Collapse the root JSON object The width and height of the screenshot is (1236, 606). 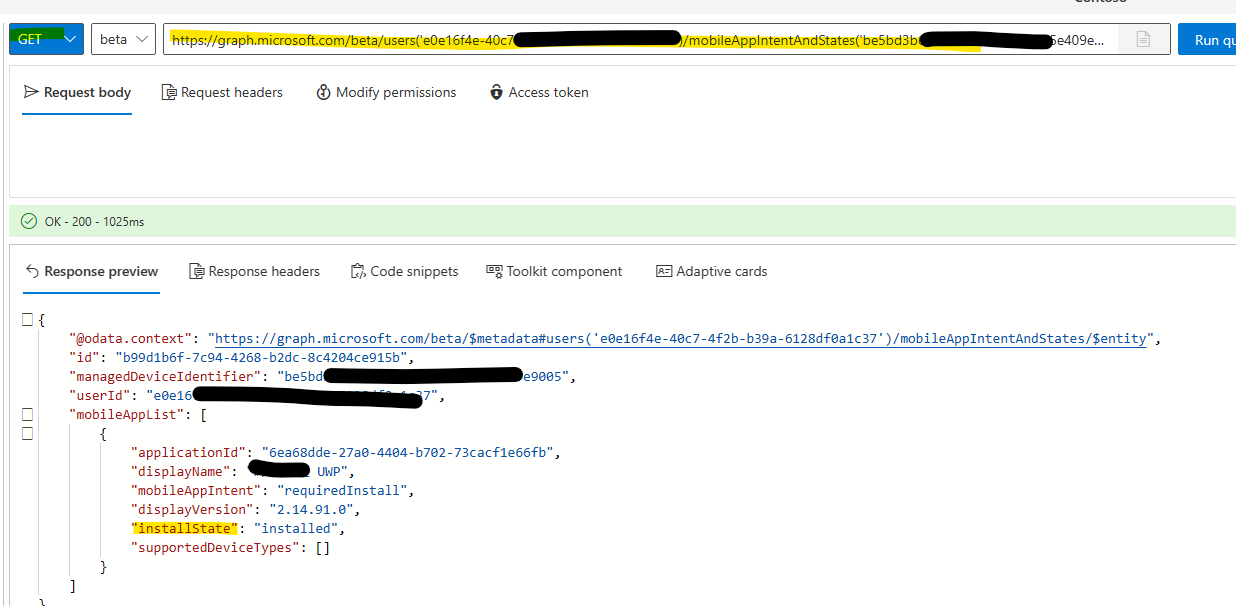tap(28, 319)
